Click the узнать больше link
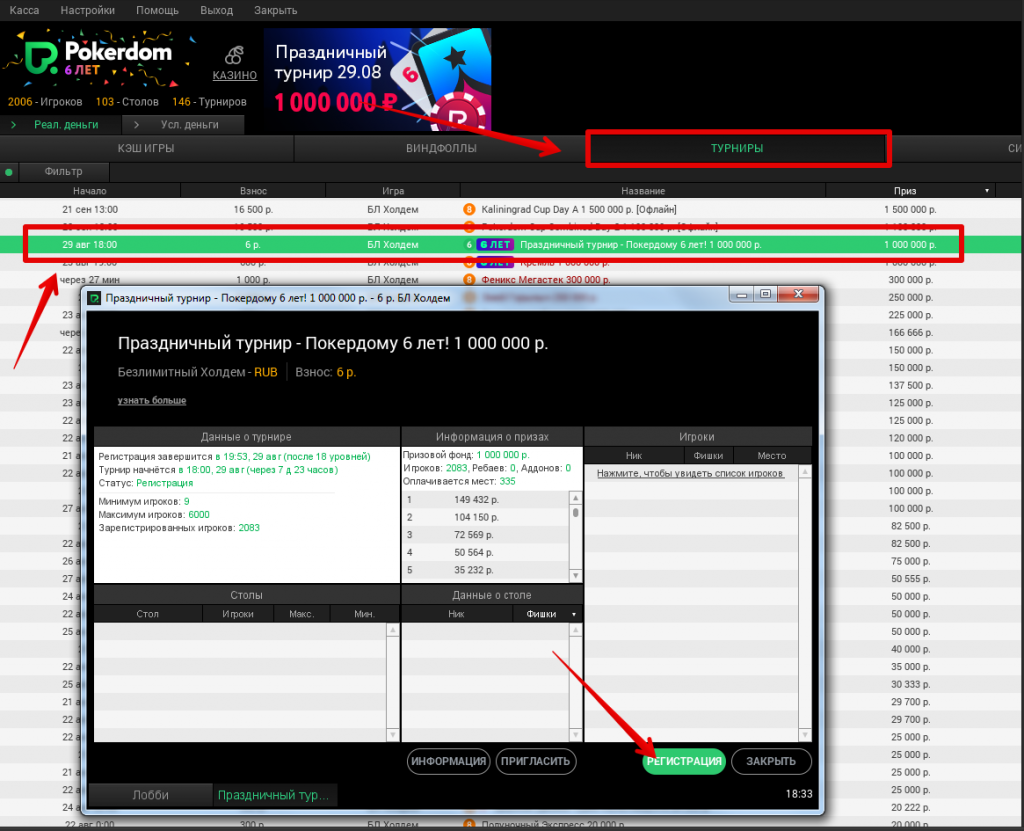 click(151, 401)
